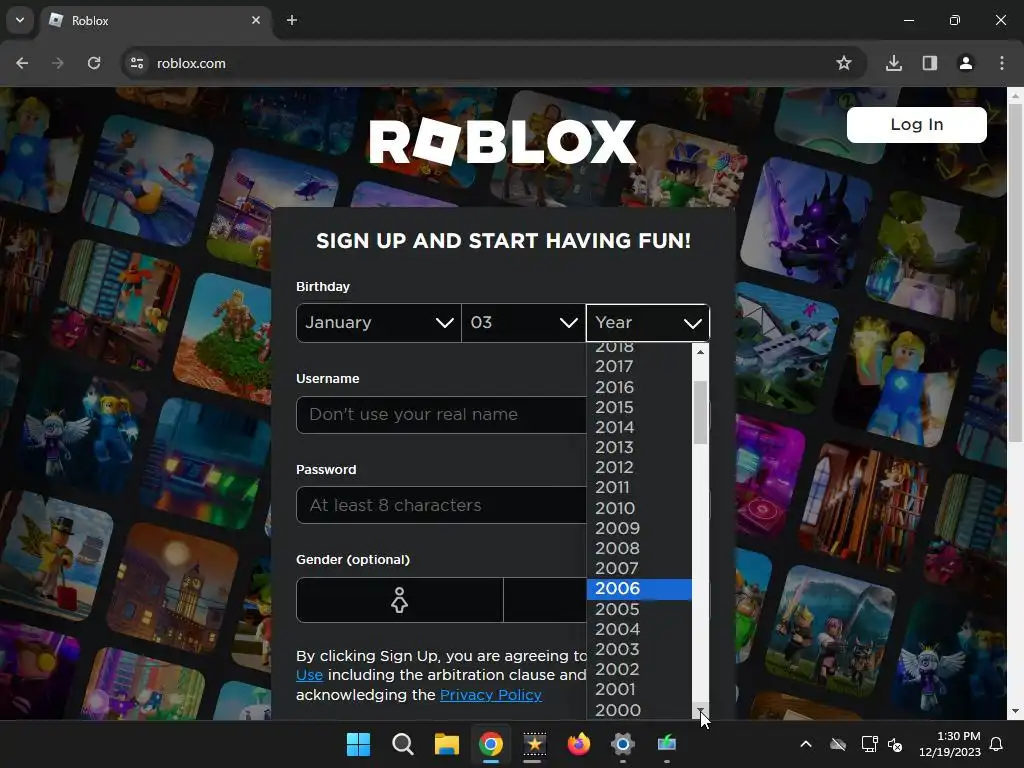Select year 2003 option
Screen dimensions: 1024x768
click(x=639, y=650)
